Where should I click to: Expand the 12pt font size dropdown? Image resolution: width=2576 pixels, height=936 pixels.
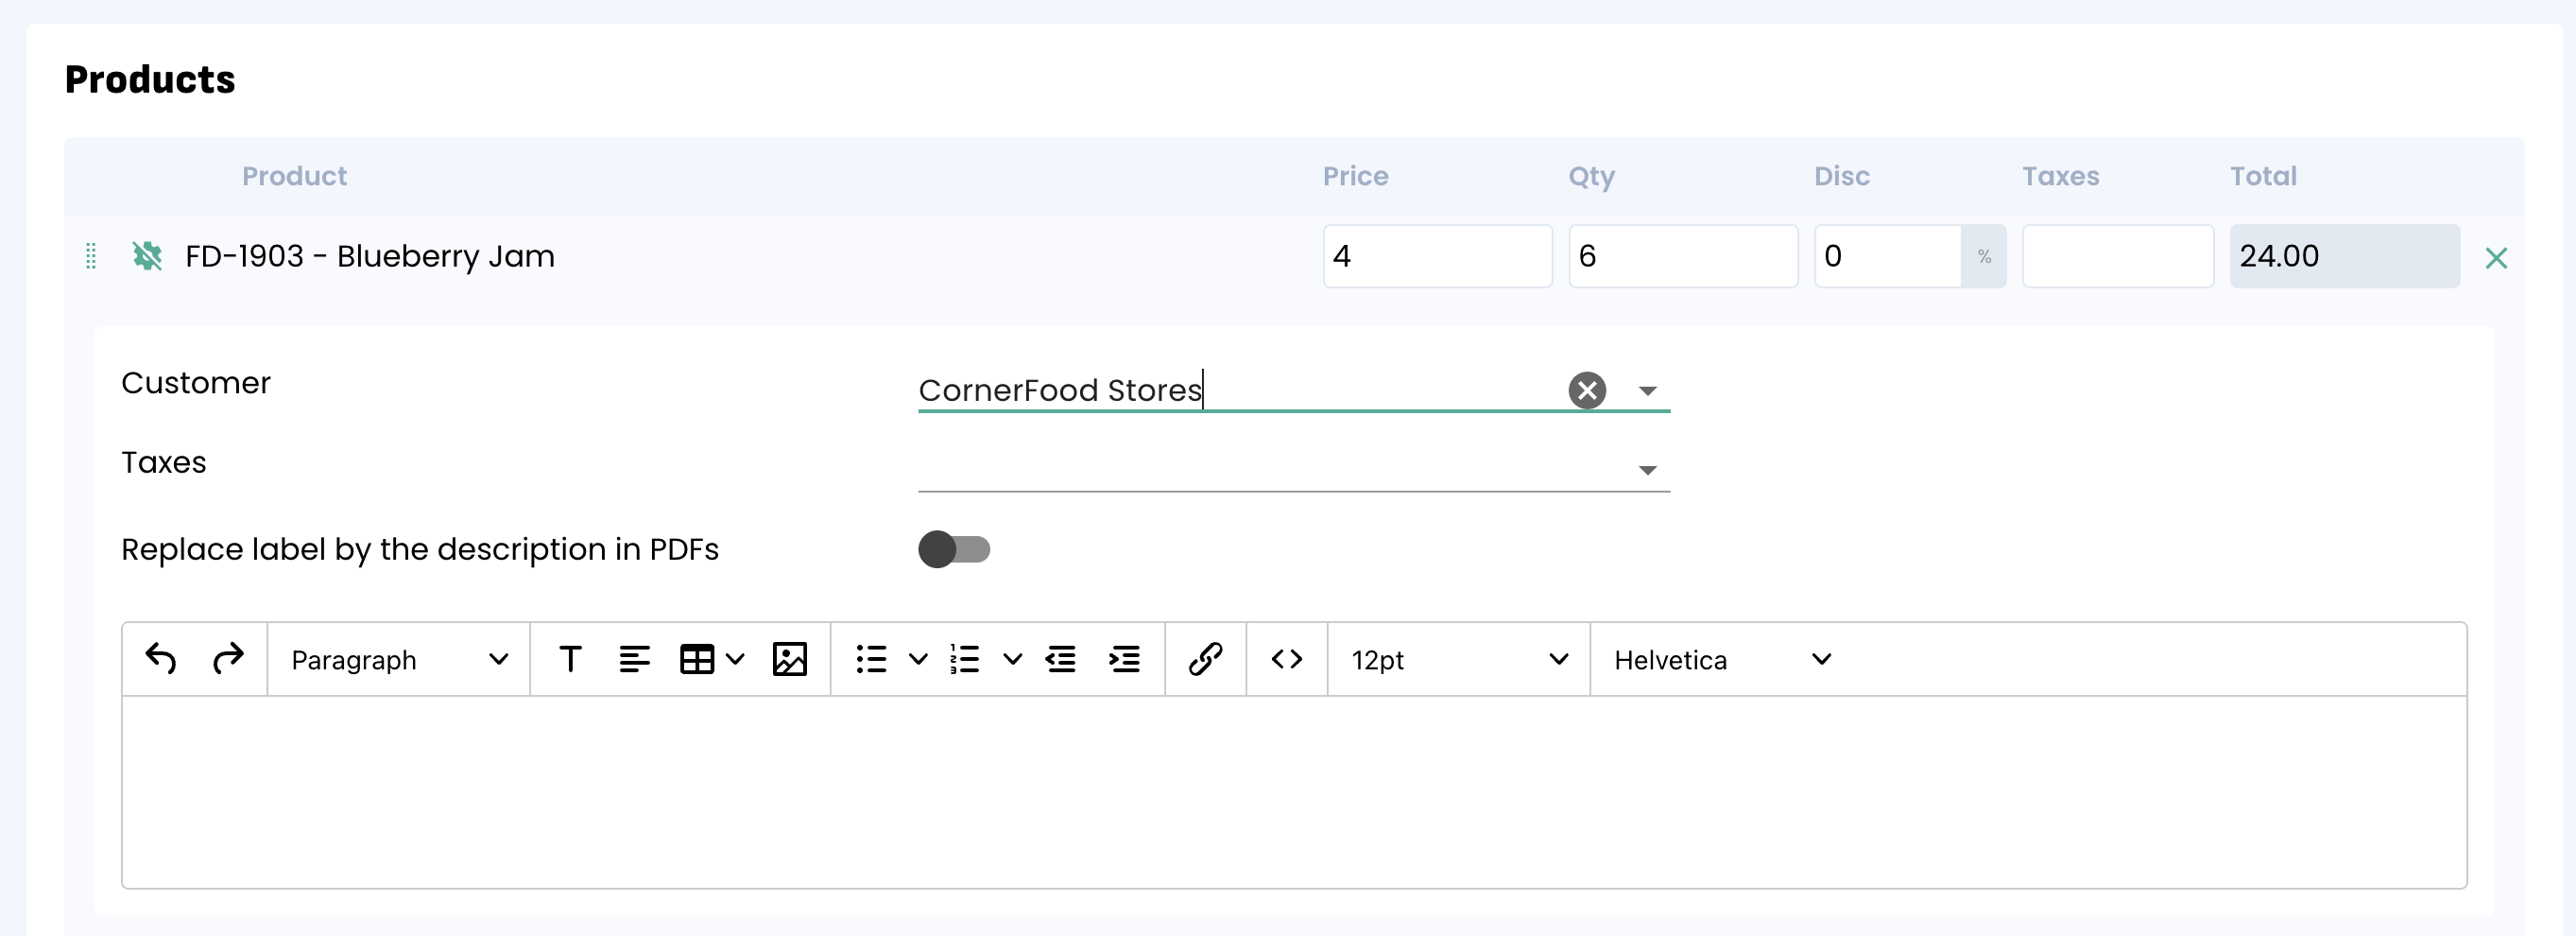pyautogui.click(x=1457, y=659)
